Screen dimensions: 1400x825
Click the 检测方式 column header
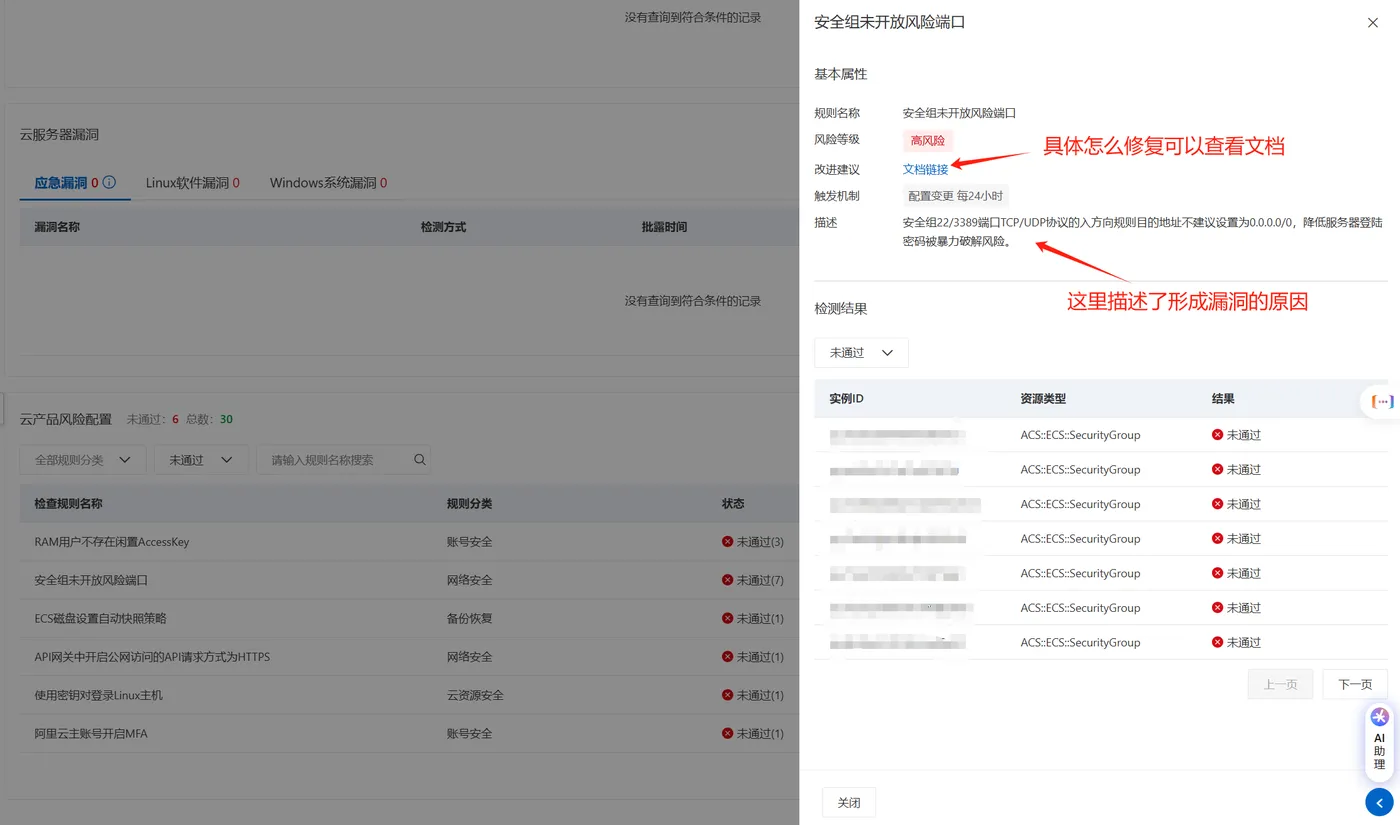tap(444, 227)
